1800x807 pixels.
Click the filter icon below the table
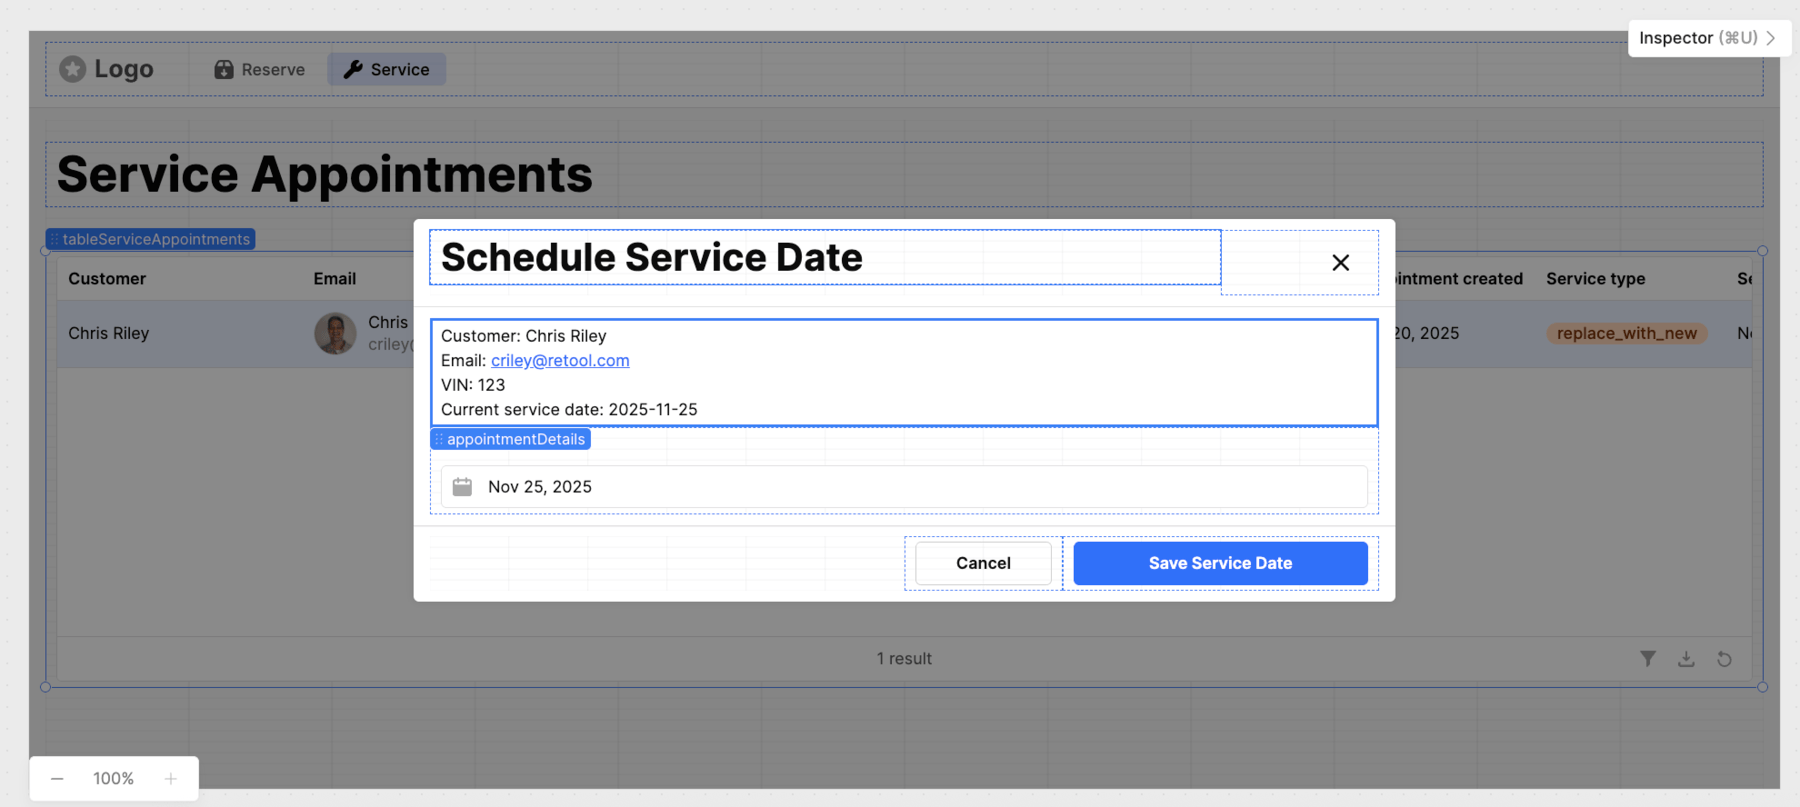tap(1648, 658)
